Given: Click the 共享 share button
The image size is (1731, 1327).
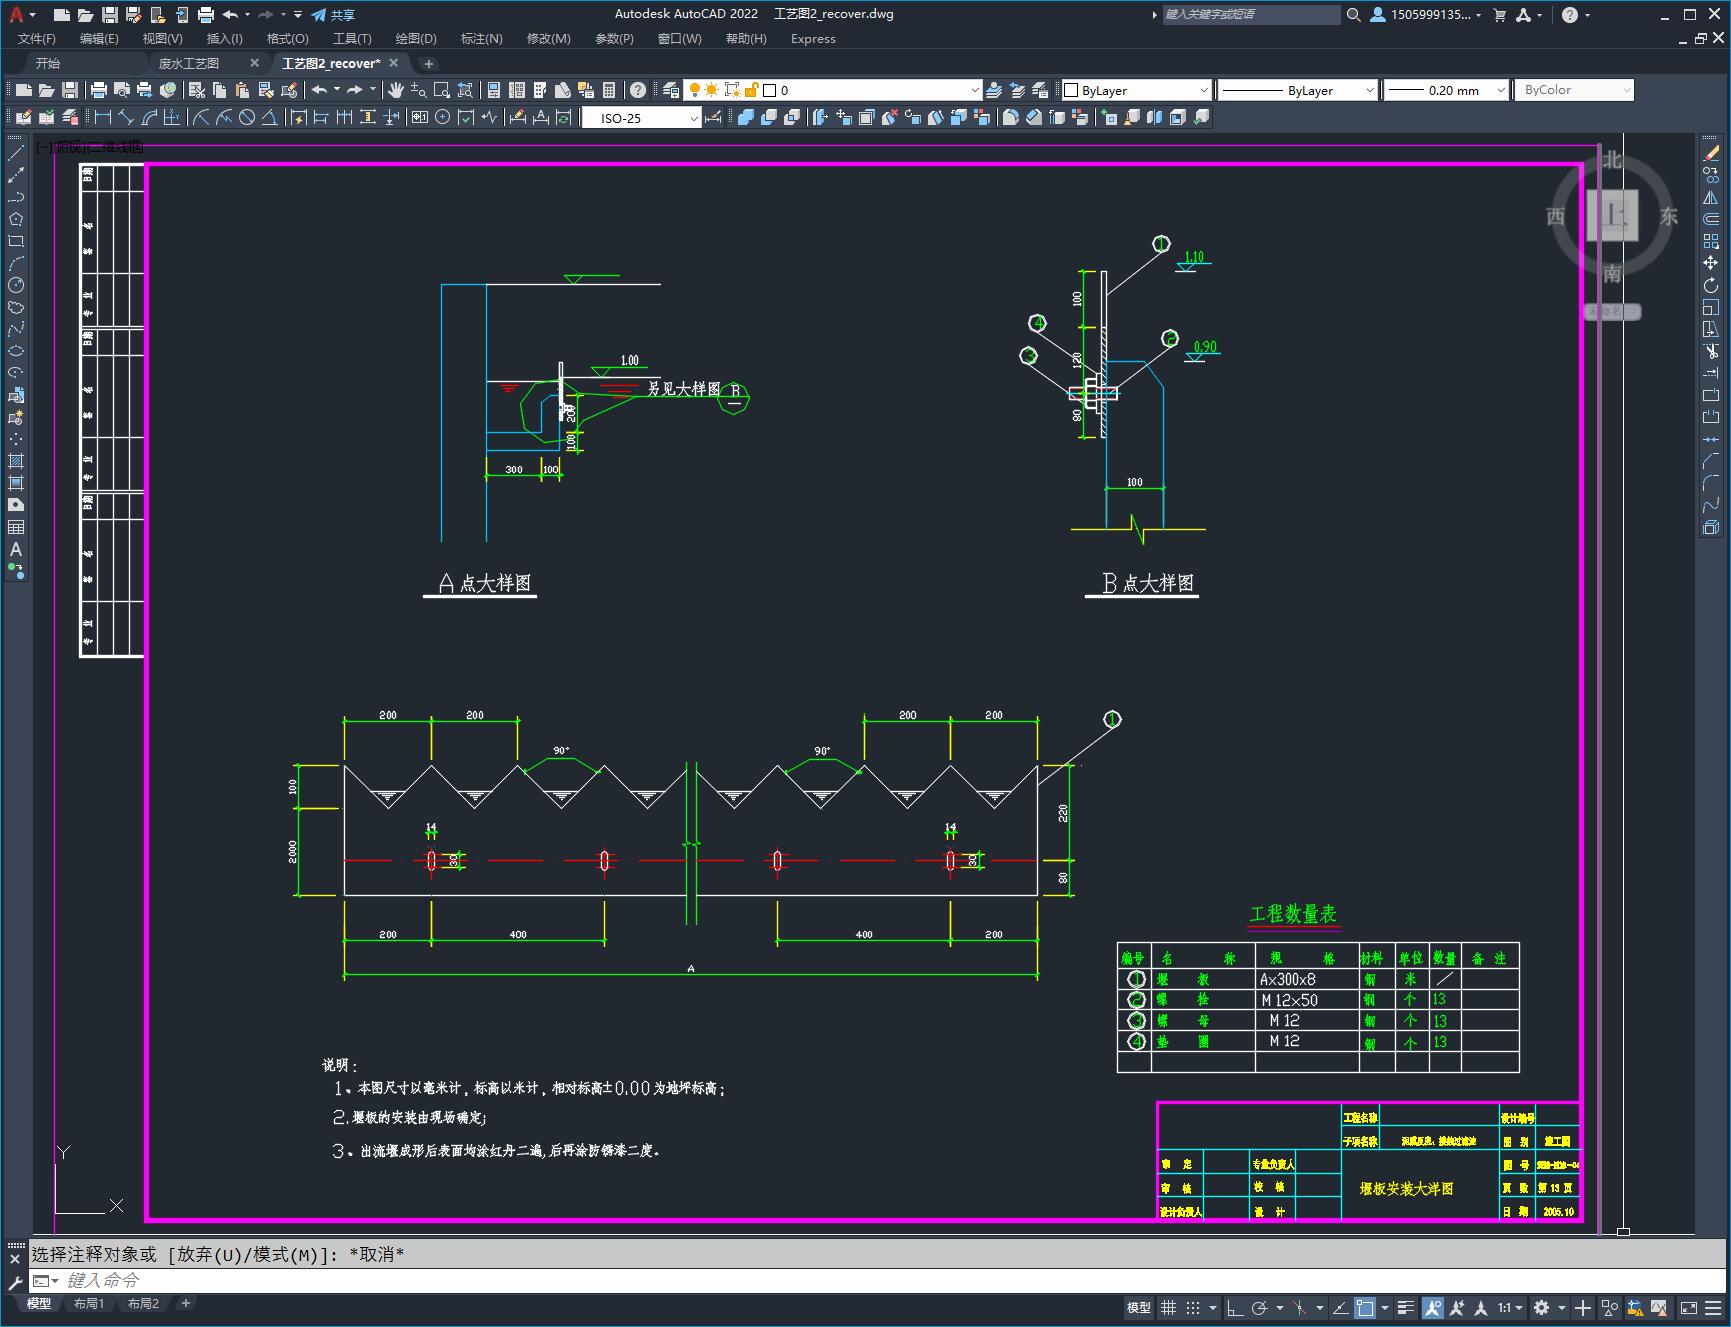Looking at the screenshot, I should point(333,15).
